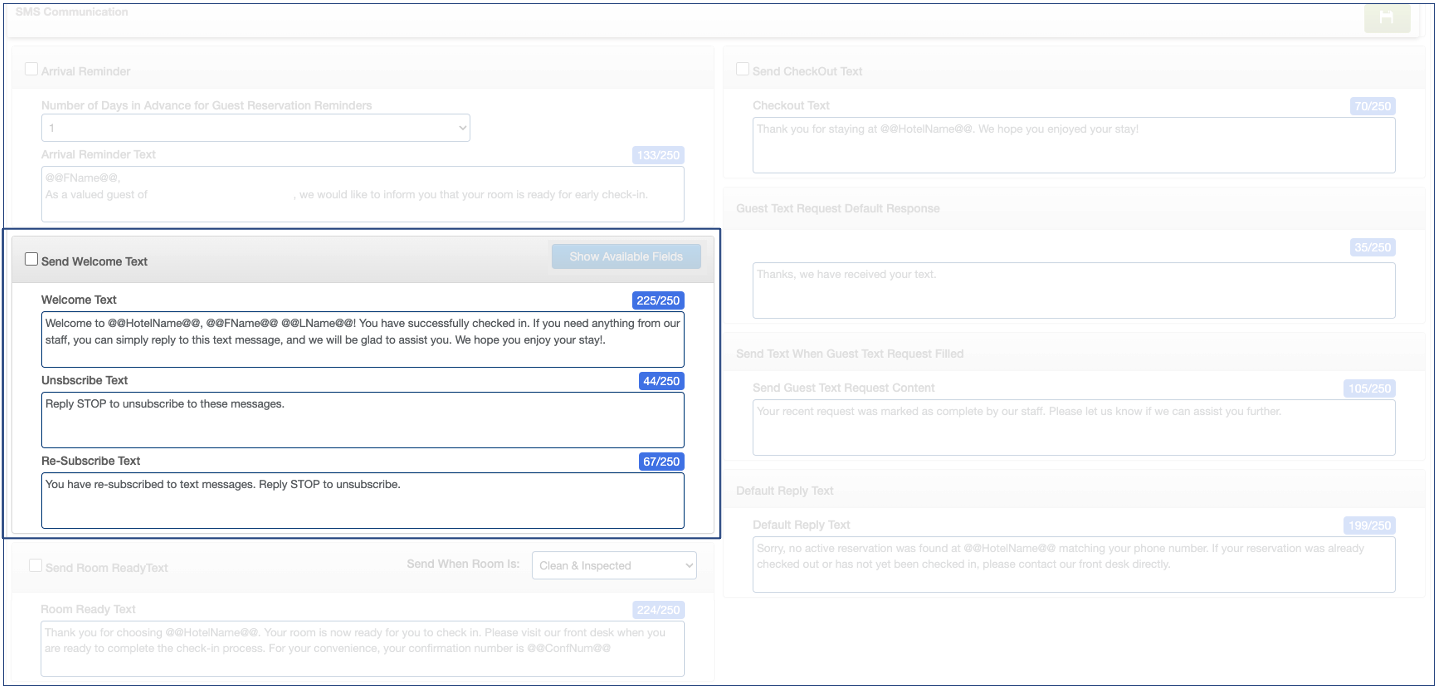
Task: Click the Show Available Fields button
Action: click(x=626, y=257)
